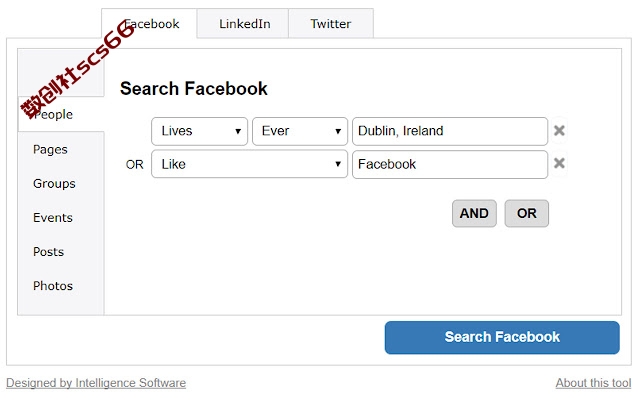Screen dimensions: 640x400
Task: Select the Facebook tab
Action: tap(149, 24)
